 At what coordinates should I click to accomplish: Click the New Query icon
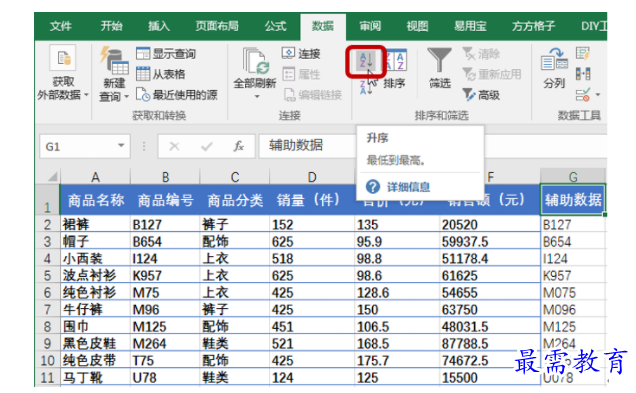pyautogui.click(x=114, y=61)
